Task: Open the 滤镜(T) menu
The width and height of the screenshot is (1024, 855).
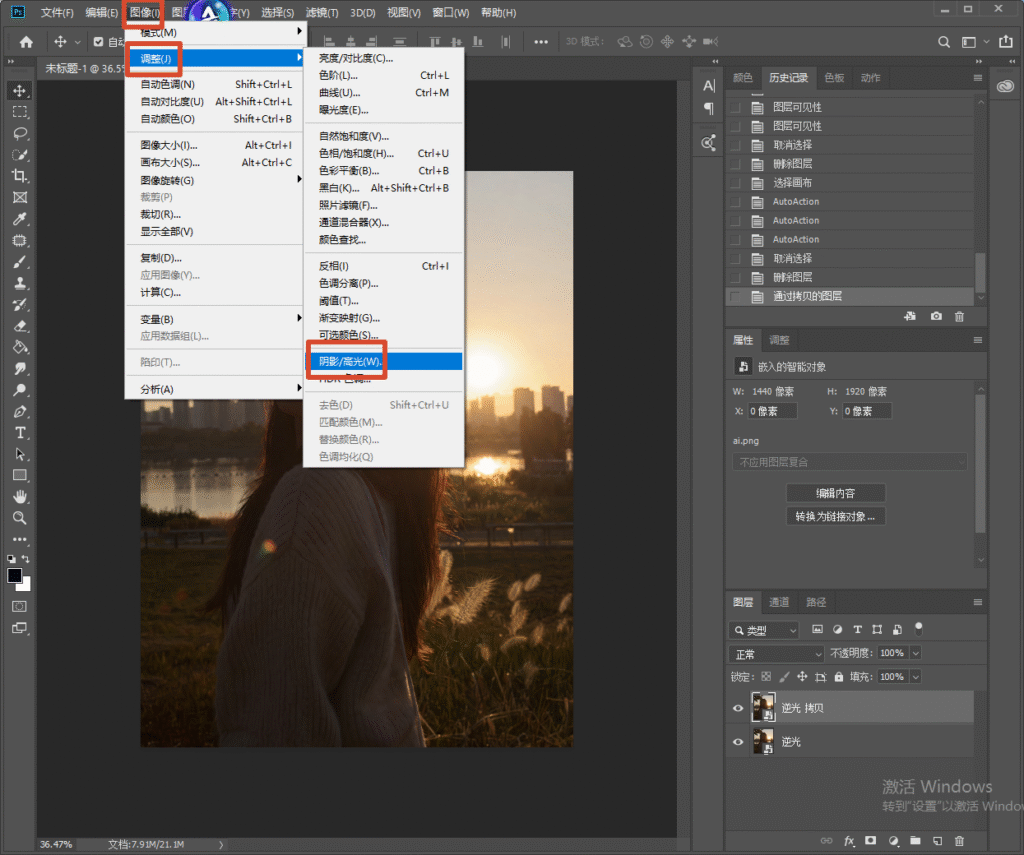Action: (x=322, y=12)
